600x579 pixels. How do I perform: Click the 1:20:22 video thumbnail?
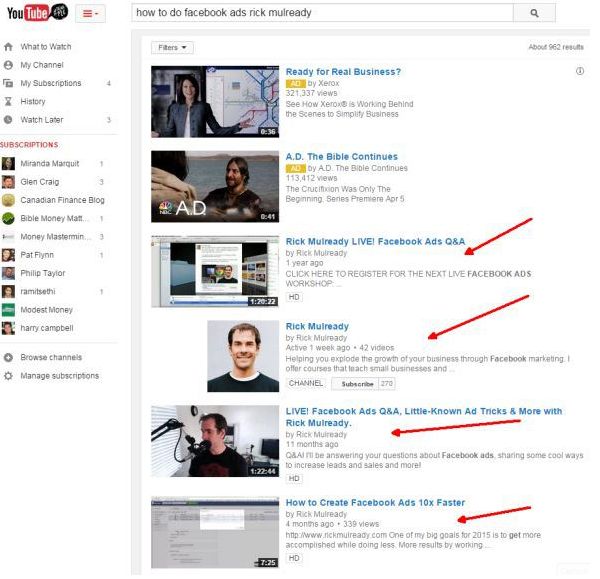point(215,271)
